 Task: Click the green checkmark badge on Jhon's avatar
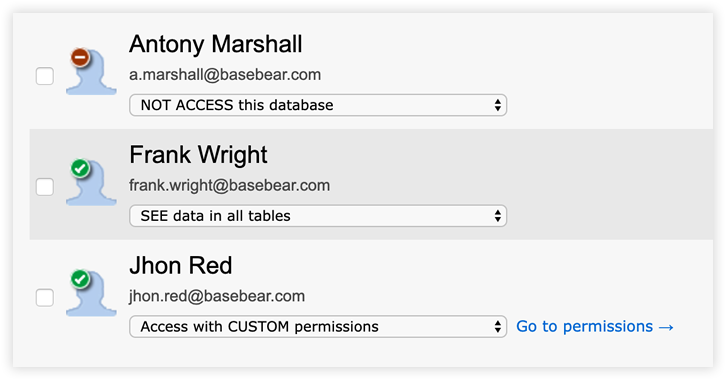pyautogui.click(x=80, y=279)
